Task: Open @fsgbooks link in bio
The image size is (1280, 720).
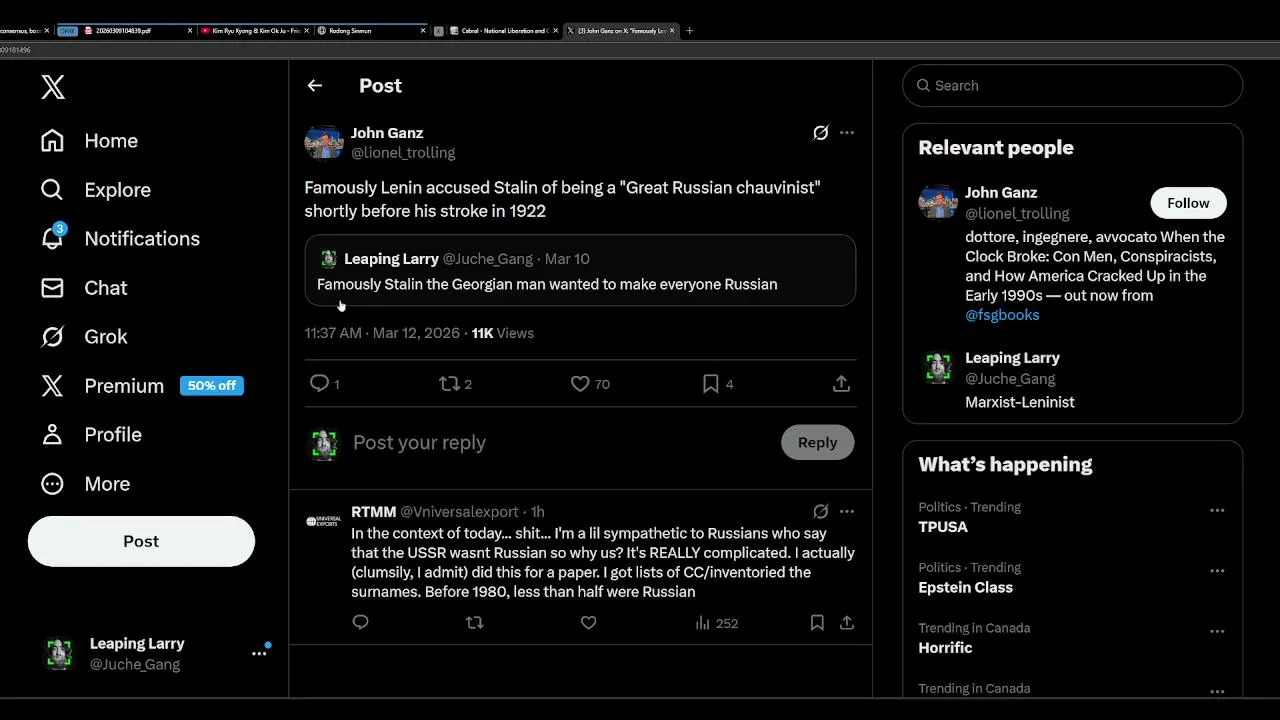Action: (x=1002, y=315)
